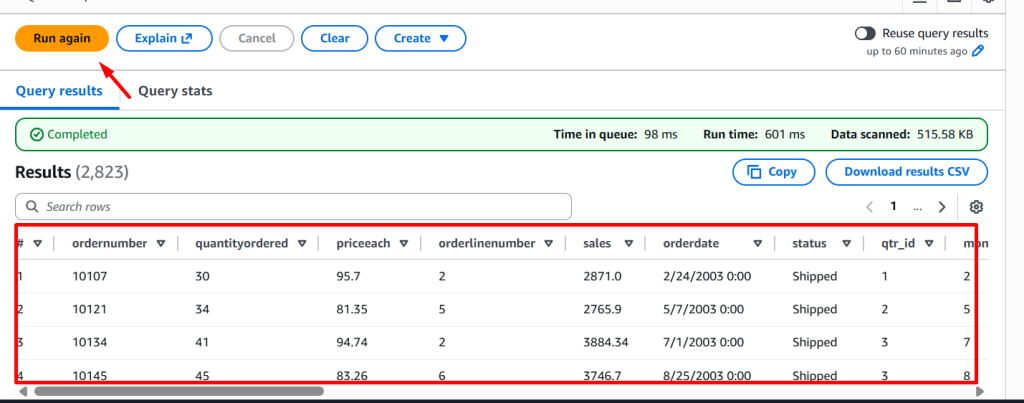Sort by status column arrow
Screen dimensions: 1024x403
point(847,243)
